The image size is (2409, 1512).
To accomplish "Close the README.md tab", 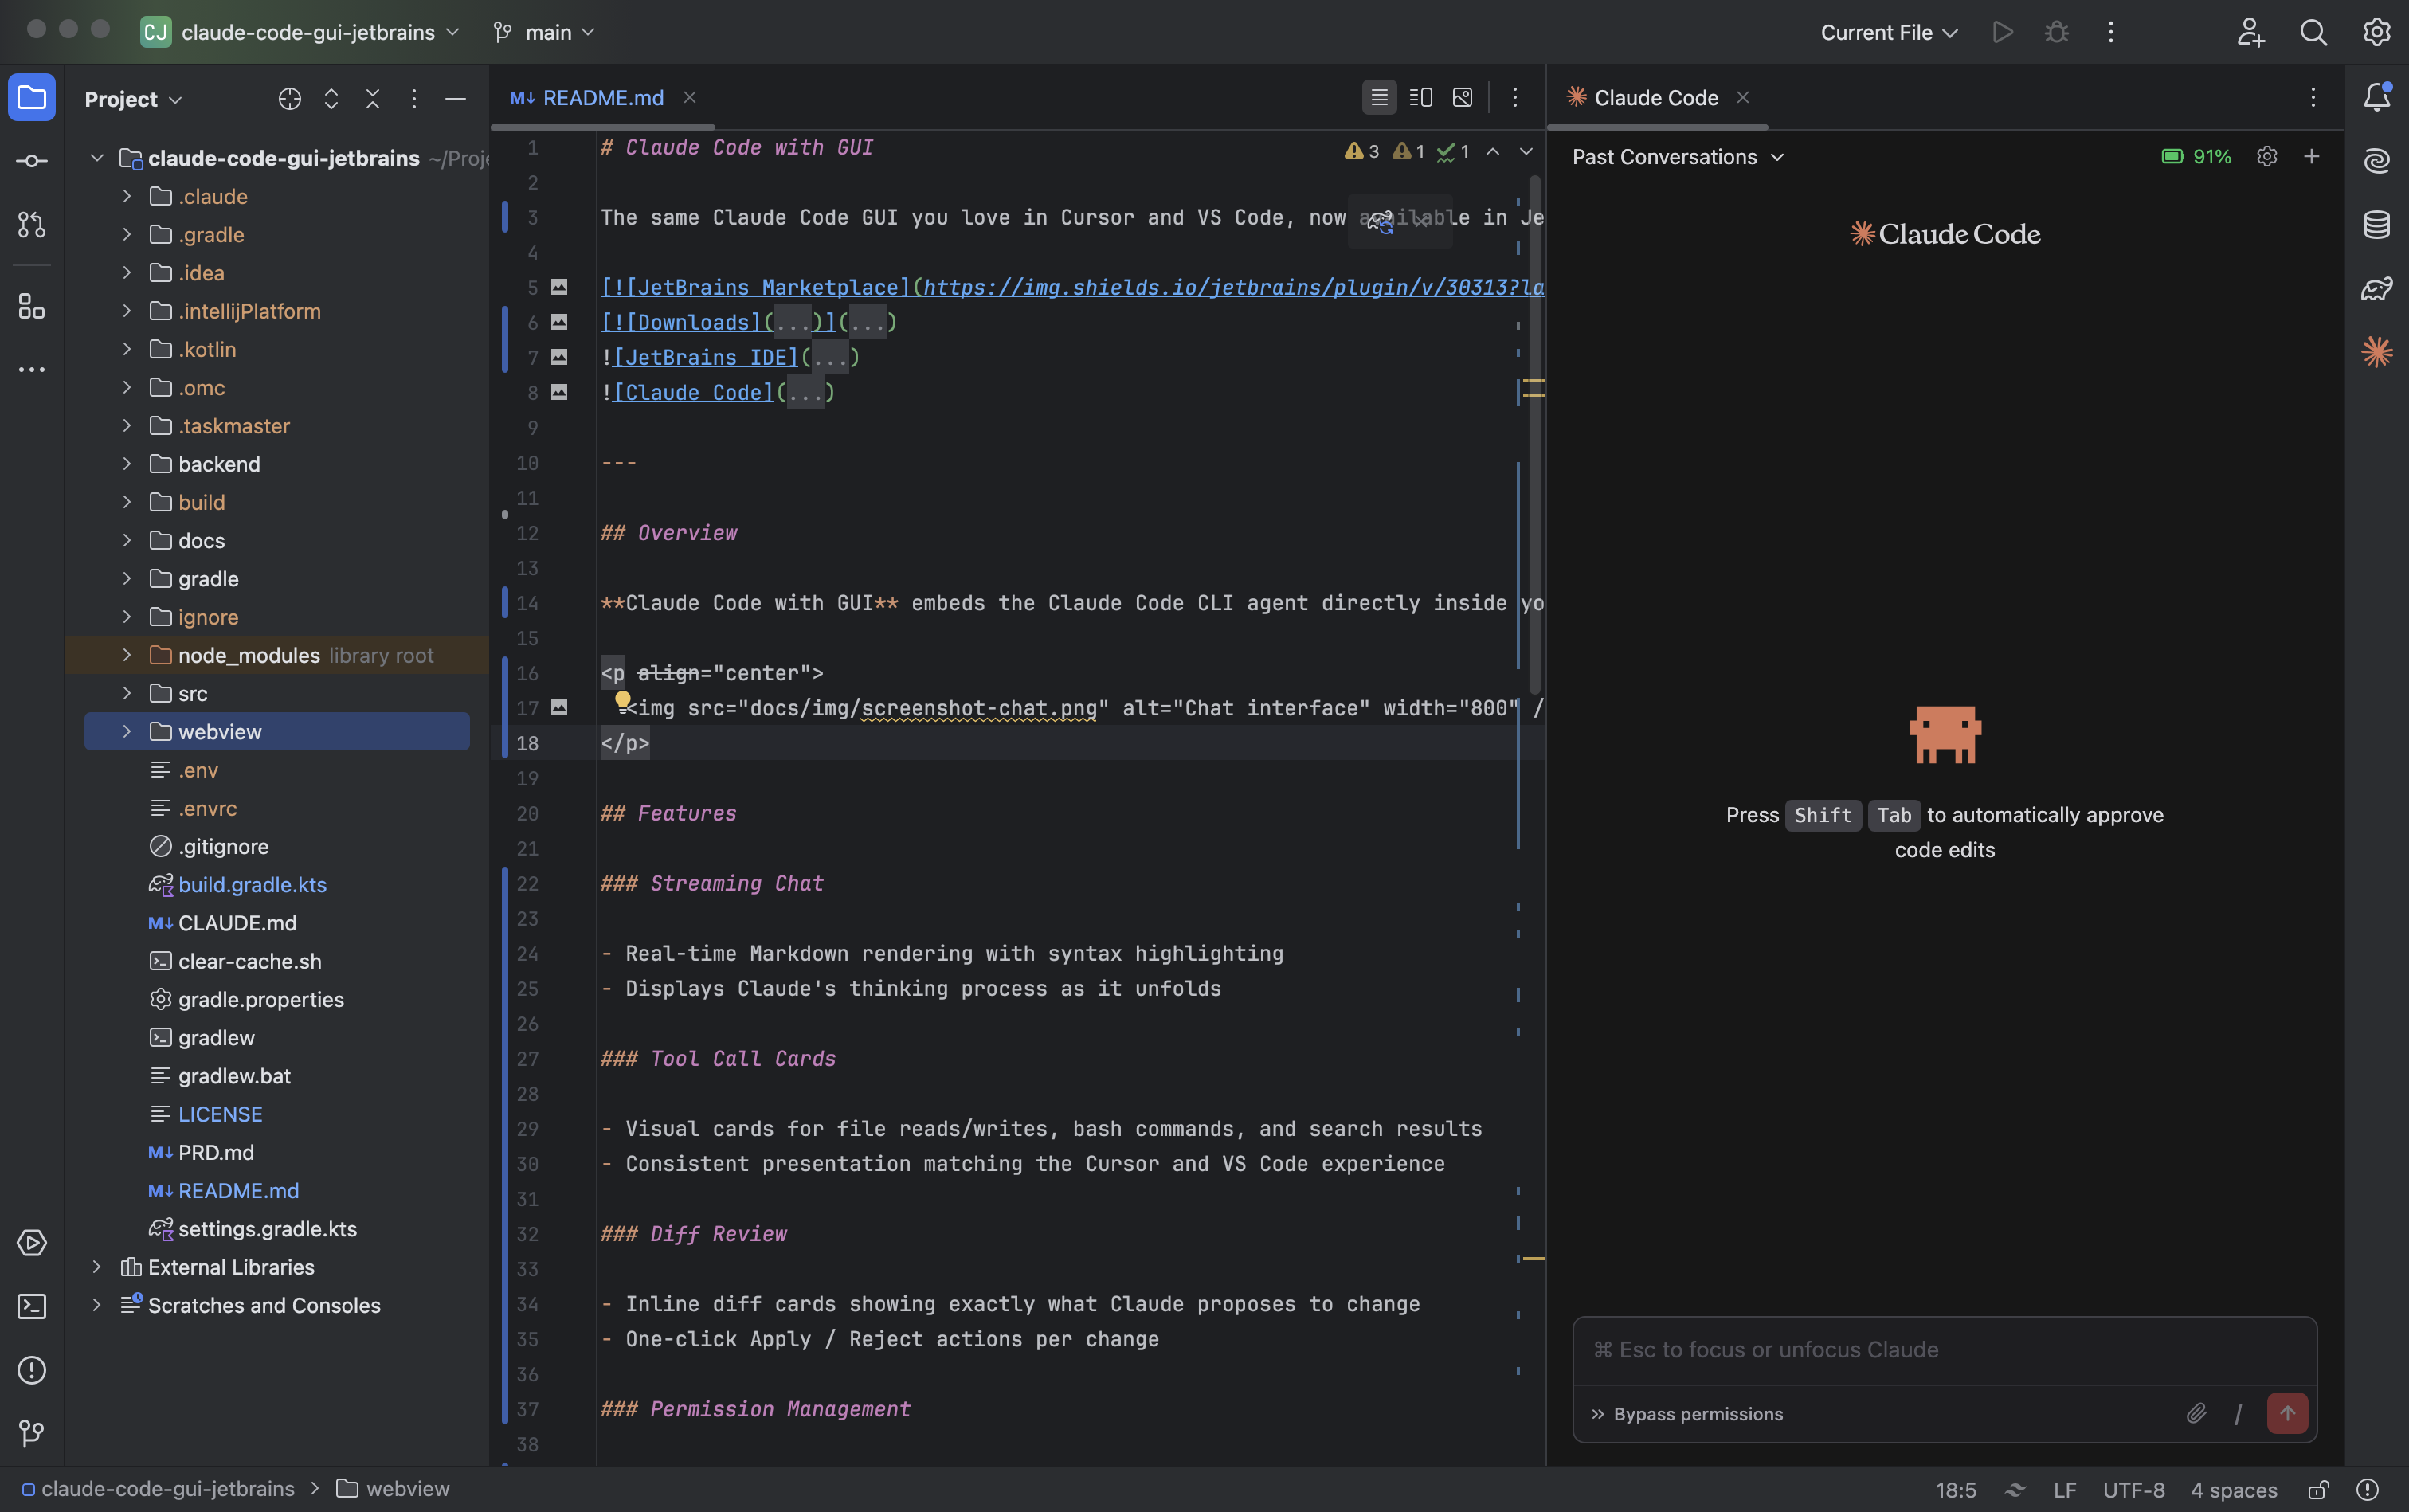I will 690,97.
